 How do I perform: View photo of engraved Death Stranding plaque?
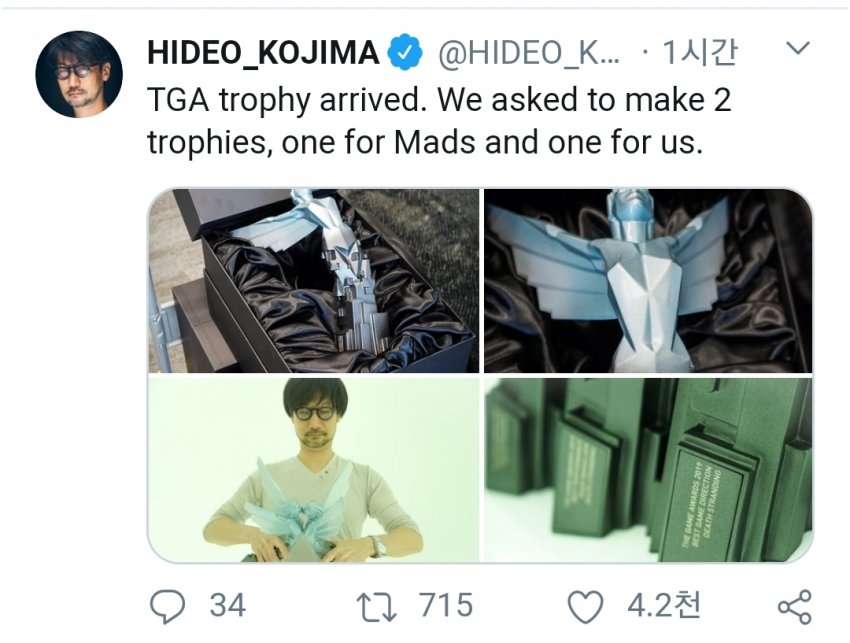648,470
